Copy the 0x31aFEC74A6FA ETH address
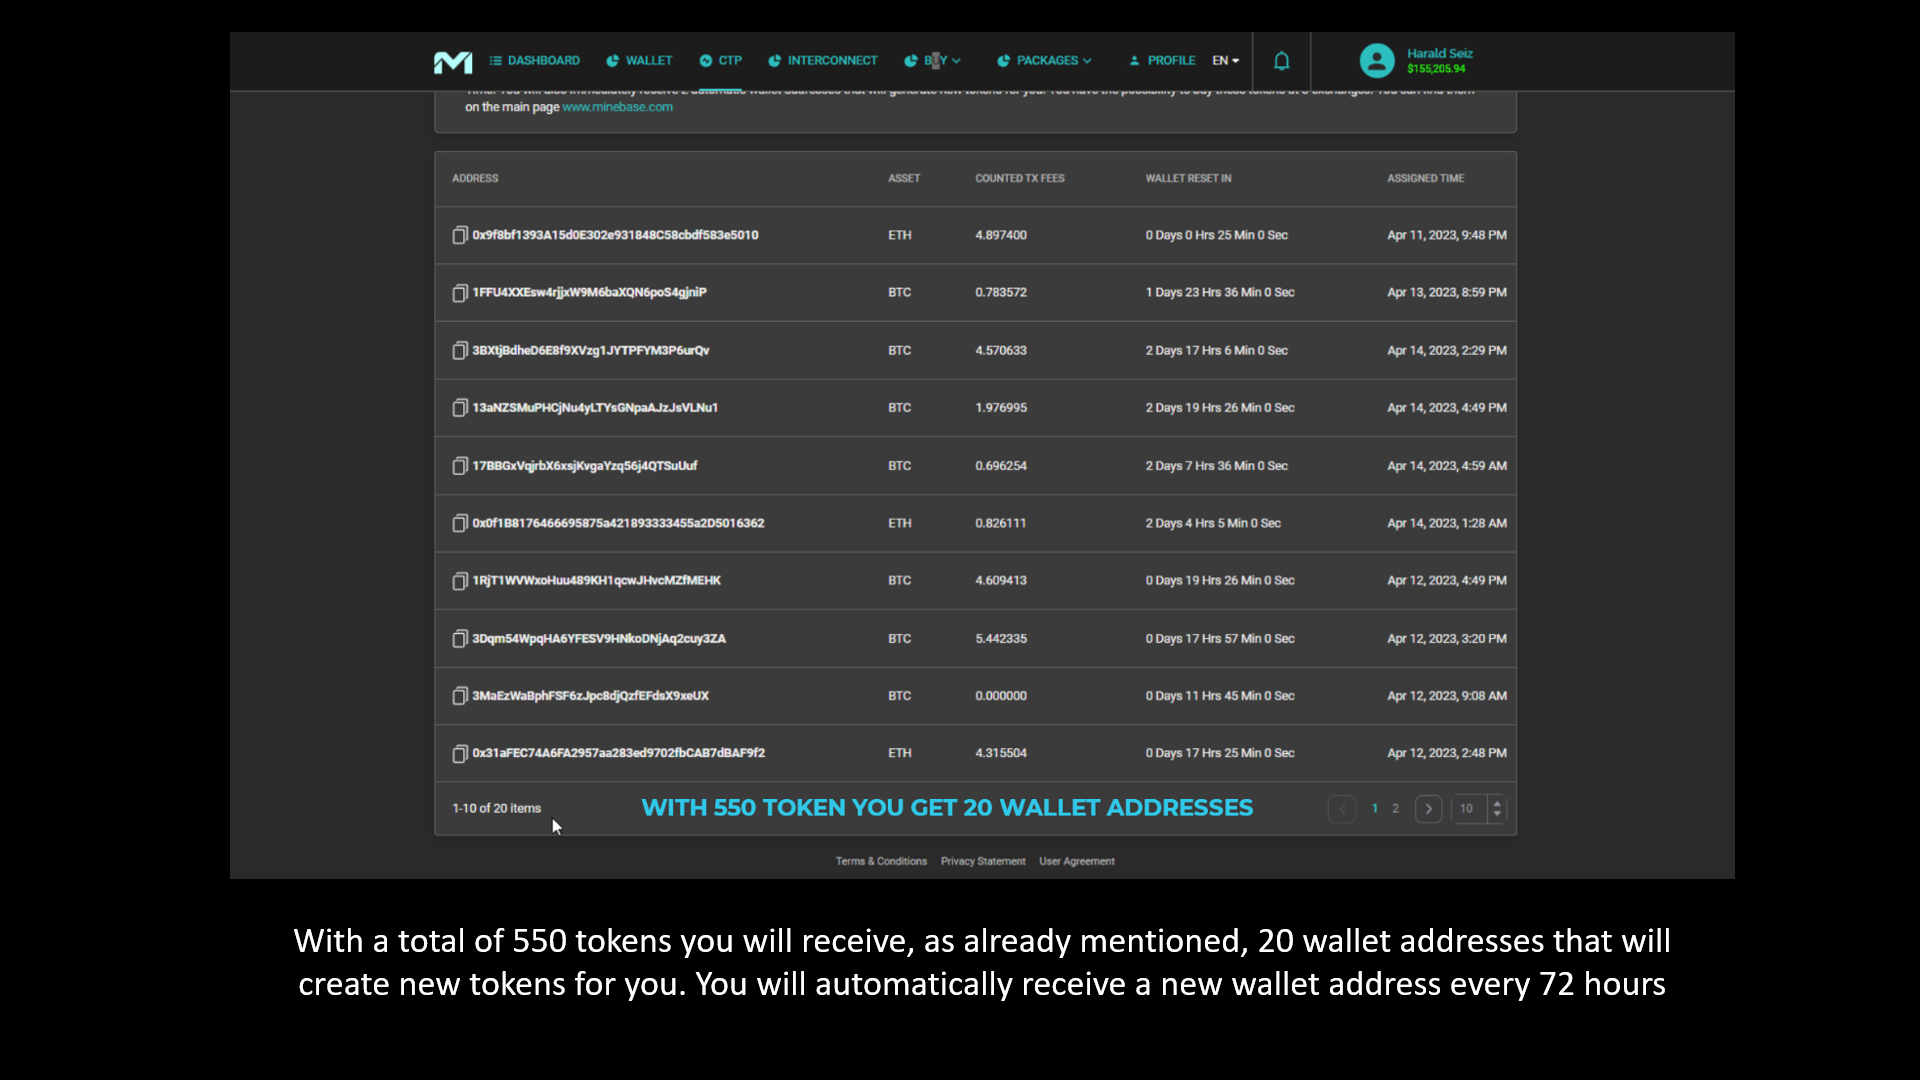This screenshot has width=1920, height=1080. 460,754
